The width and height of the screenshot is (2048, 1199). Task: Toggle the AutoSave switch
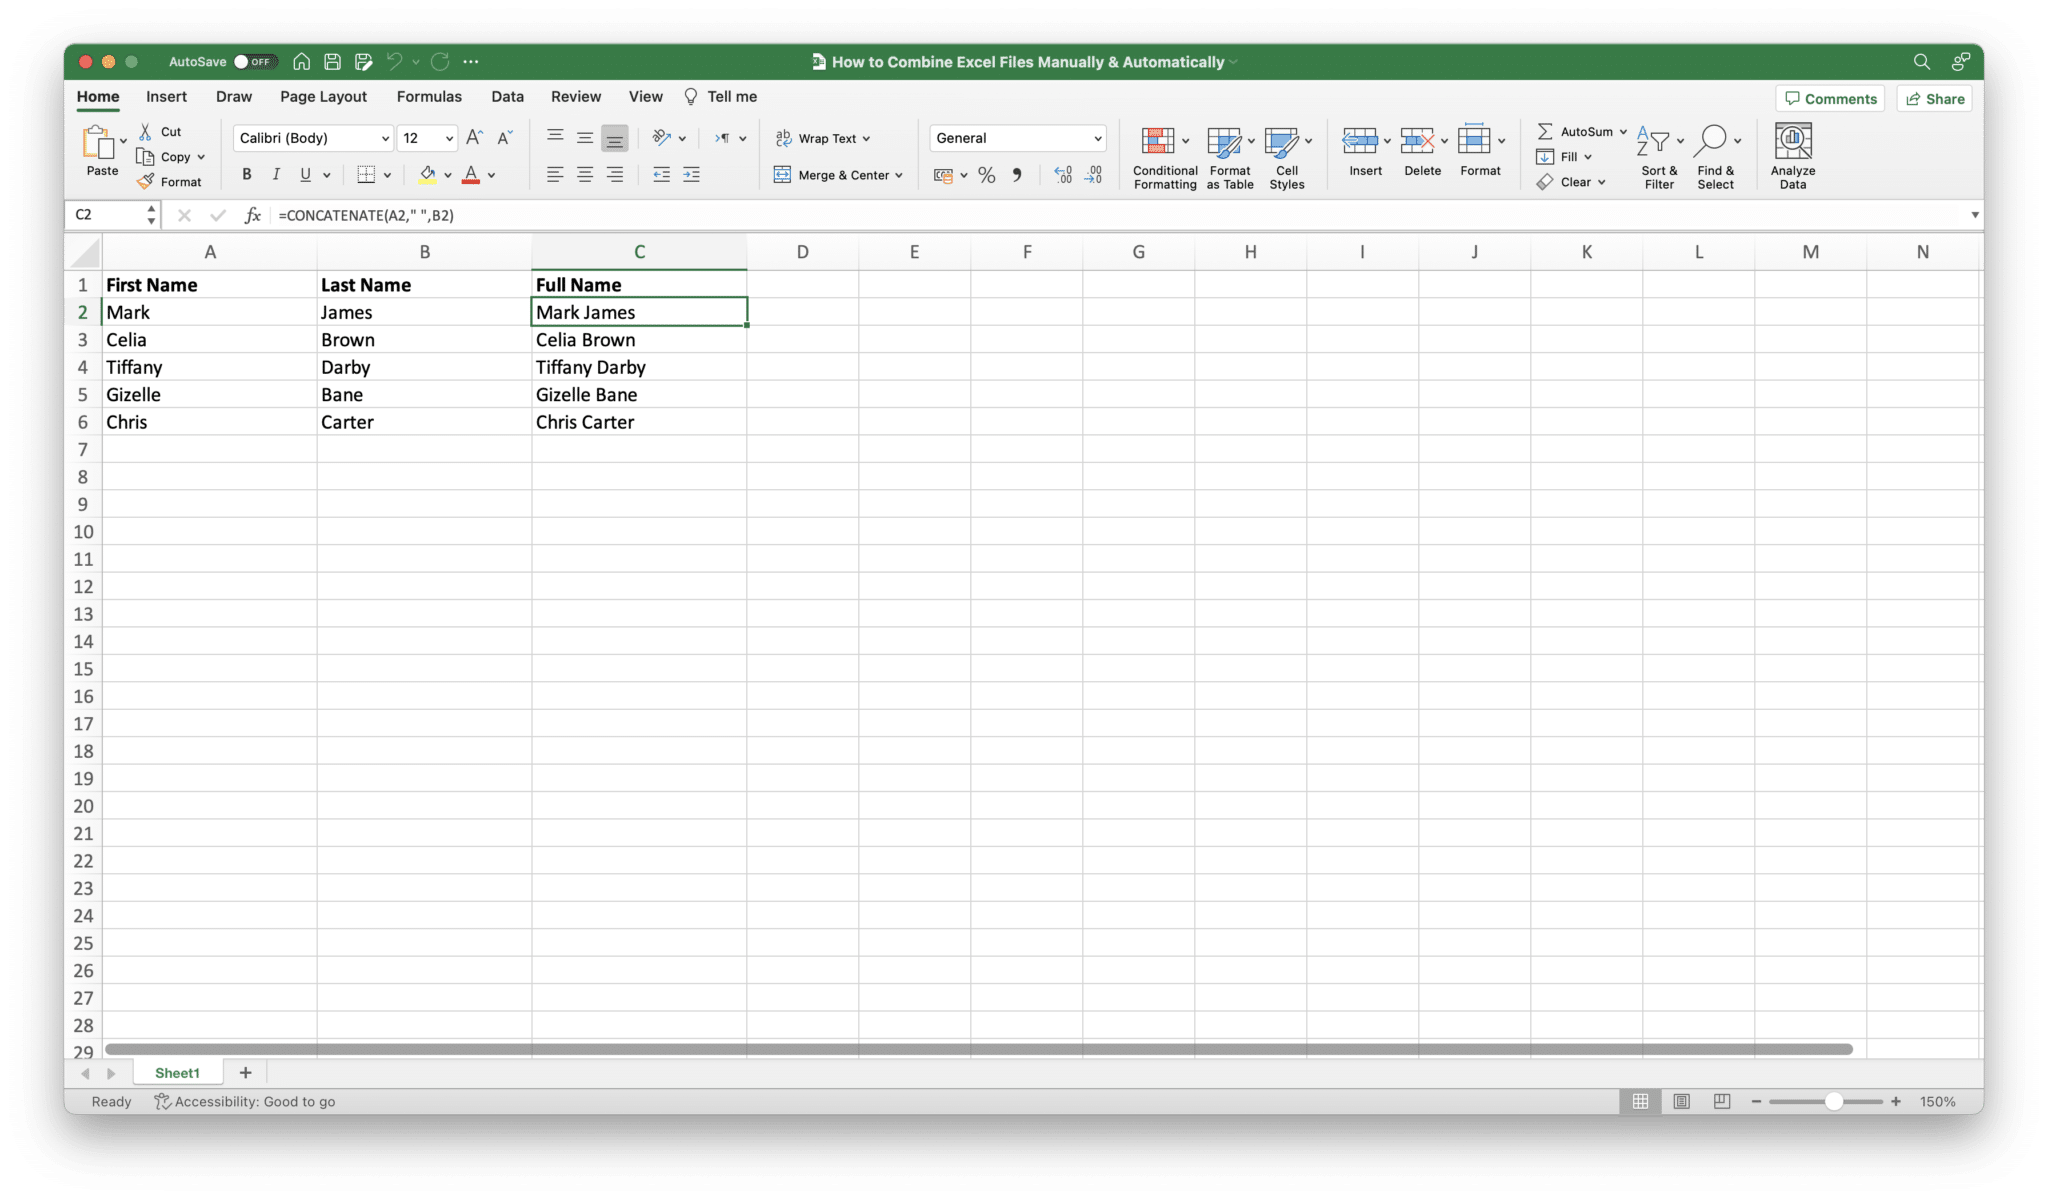point(255,62)
